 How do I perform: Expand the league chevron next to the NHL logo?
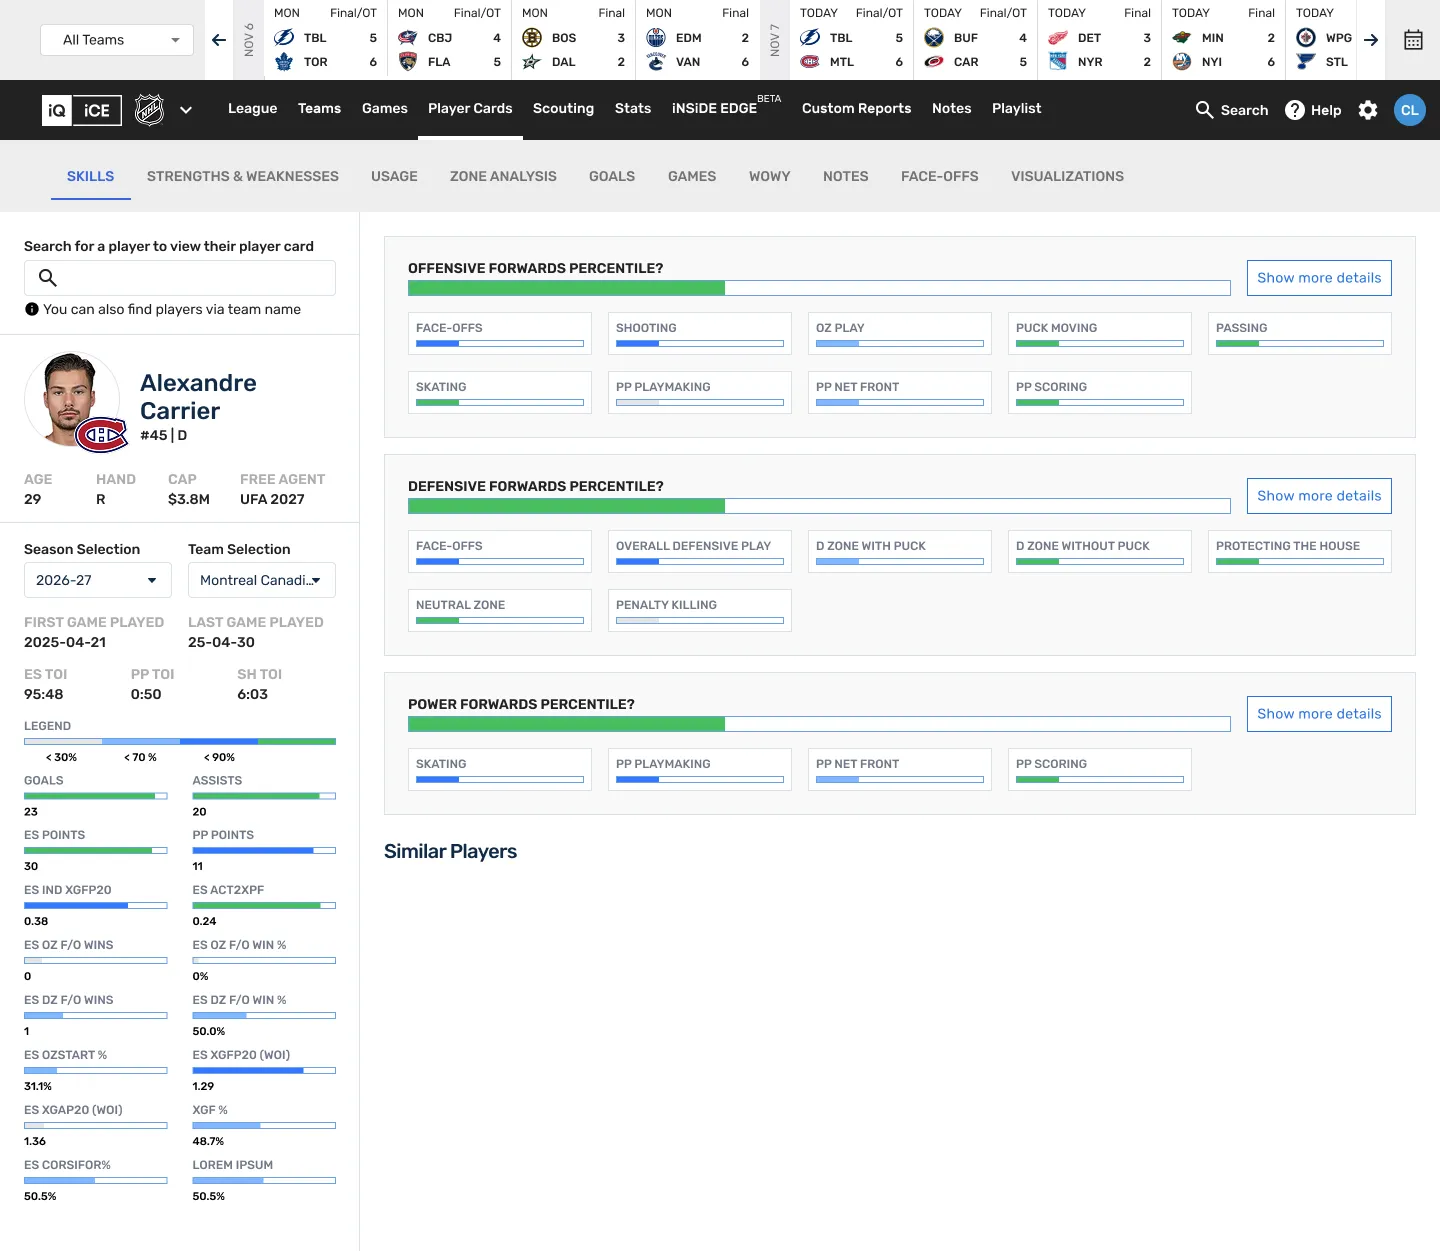186,110
